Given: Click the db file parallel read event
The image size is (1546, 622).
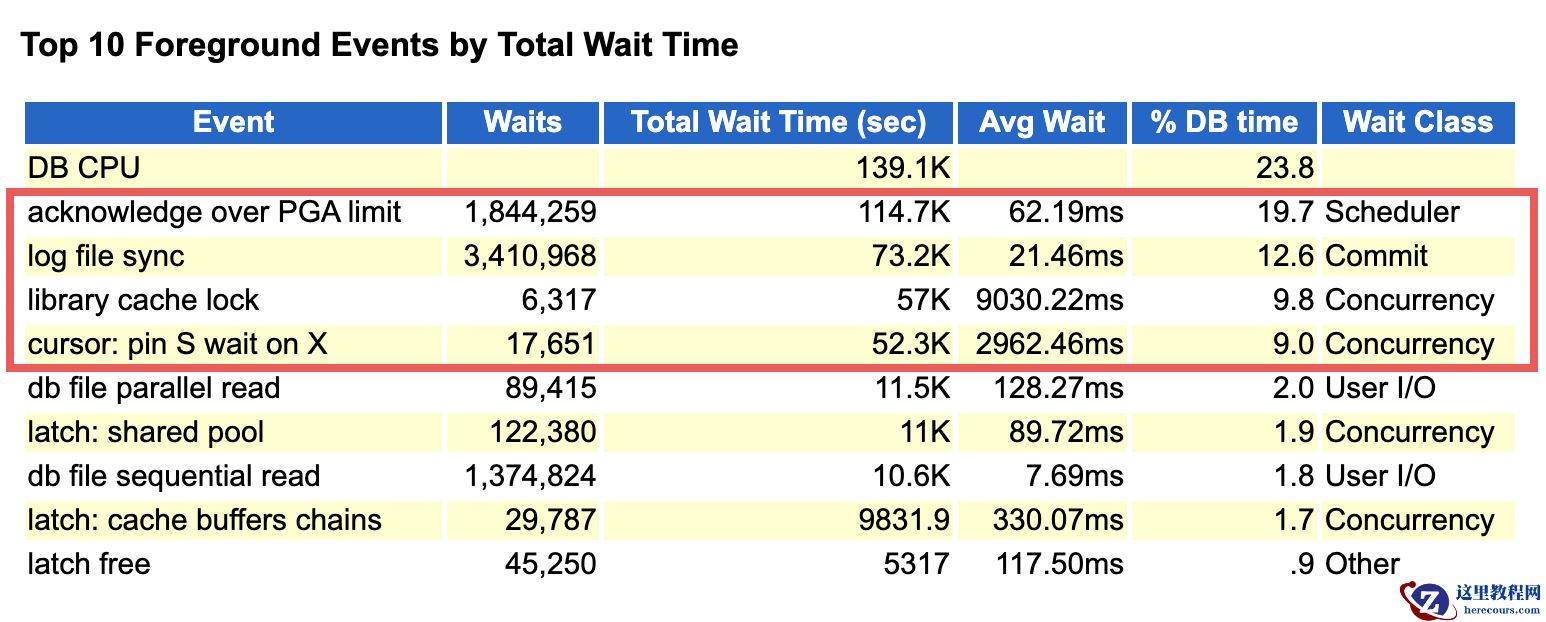Looking at the screenshot, I should [154, 388].
